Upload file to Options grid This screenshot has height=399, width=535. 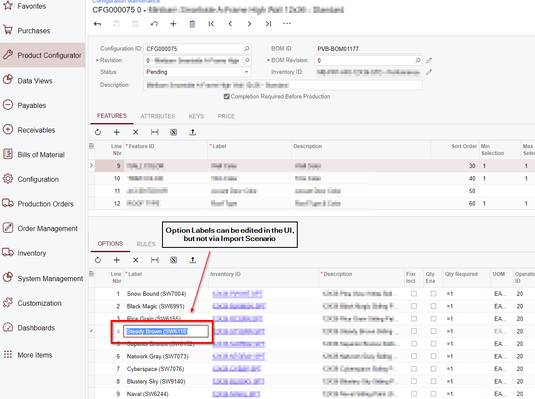pos(192,260)
